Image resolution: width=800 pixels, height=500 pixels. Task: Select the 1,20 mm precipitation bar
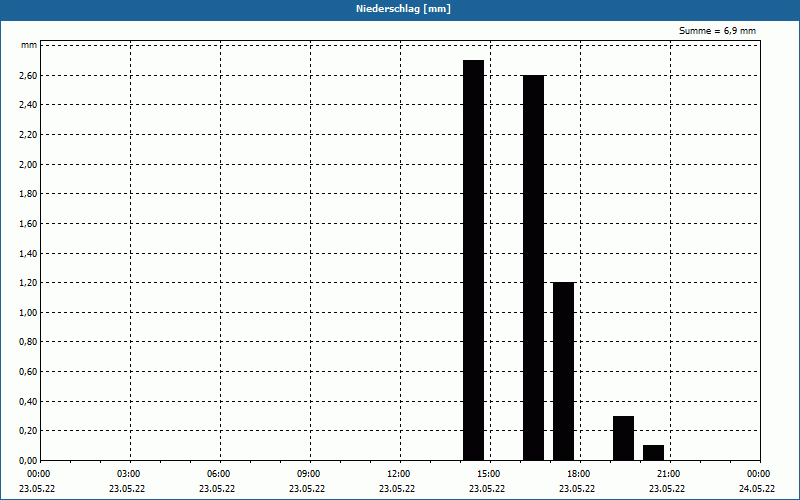(563, 371)
